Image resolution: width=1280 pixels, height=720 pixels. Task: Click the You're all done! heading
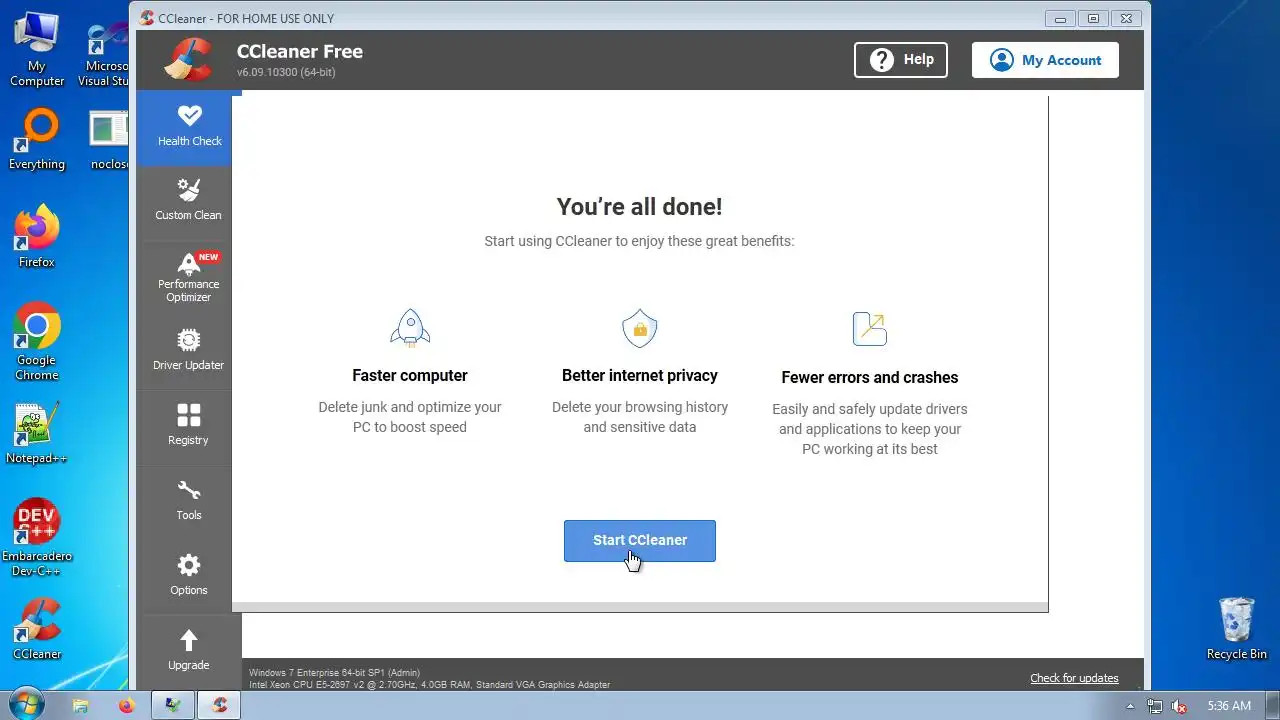click(x=639, y=206)
